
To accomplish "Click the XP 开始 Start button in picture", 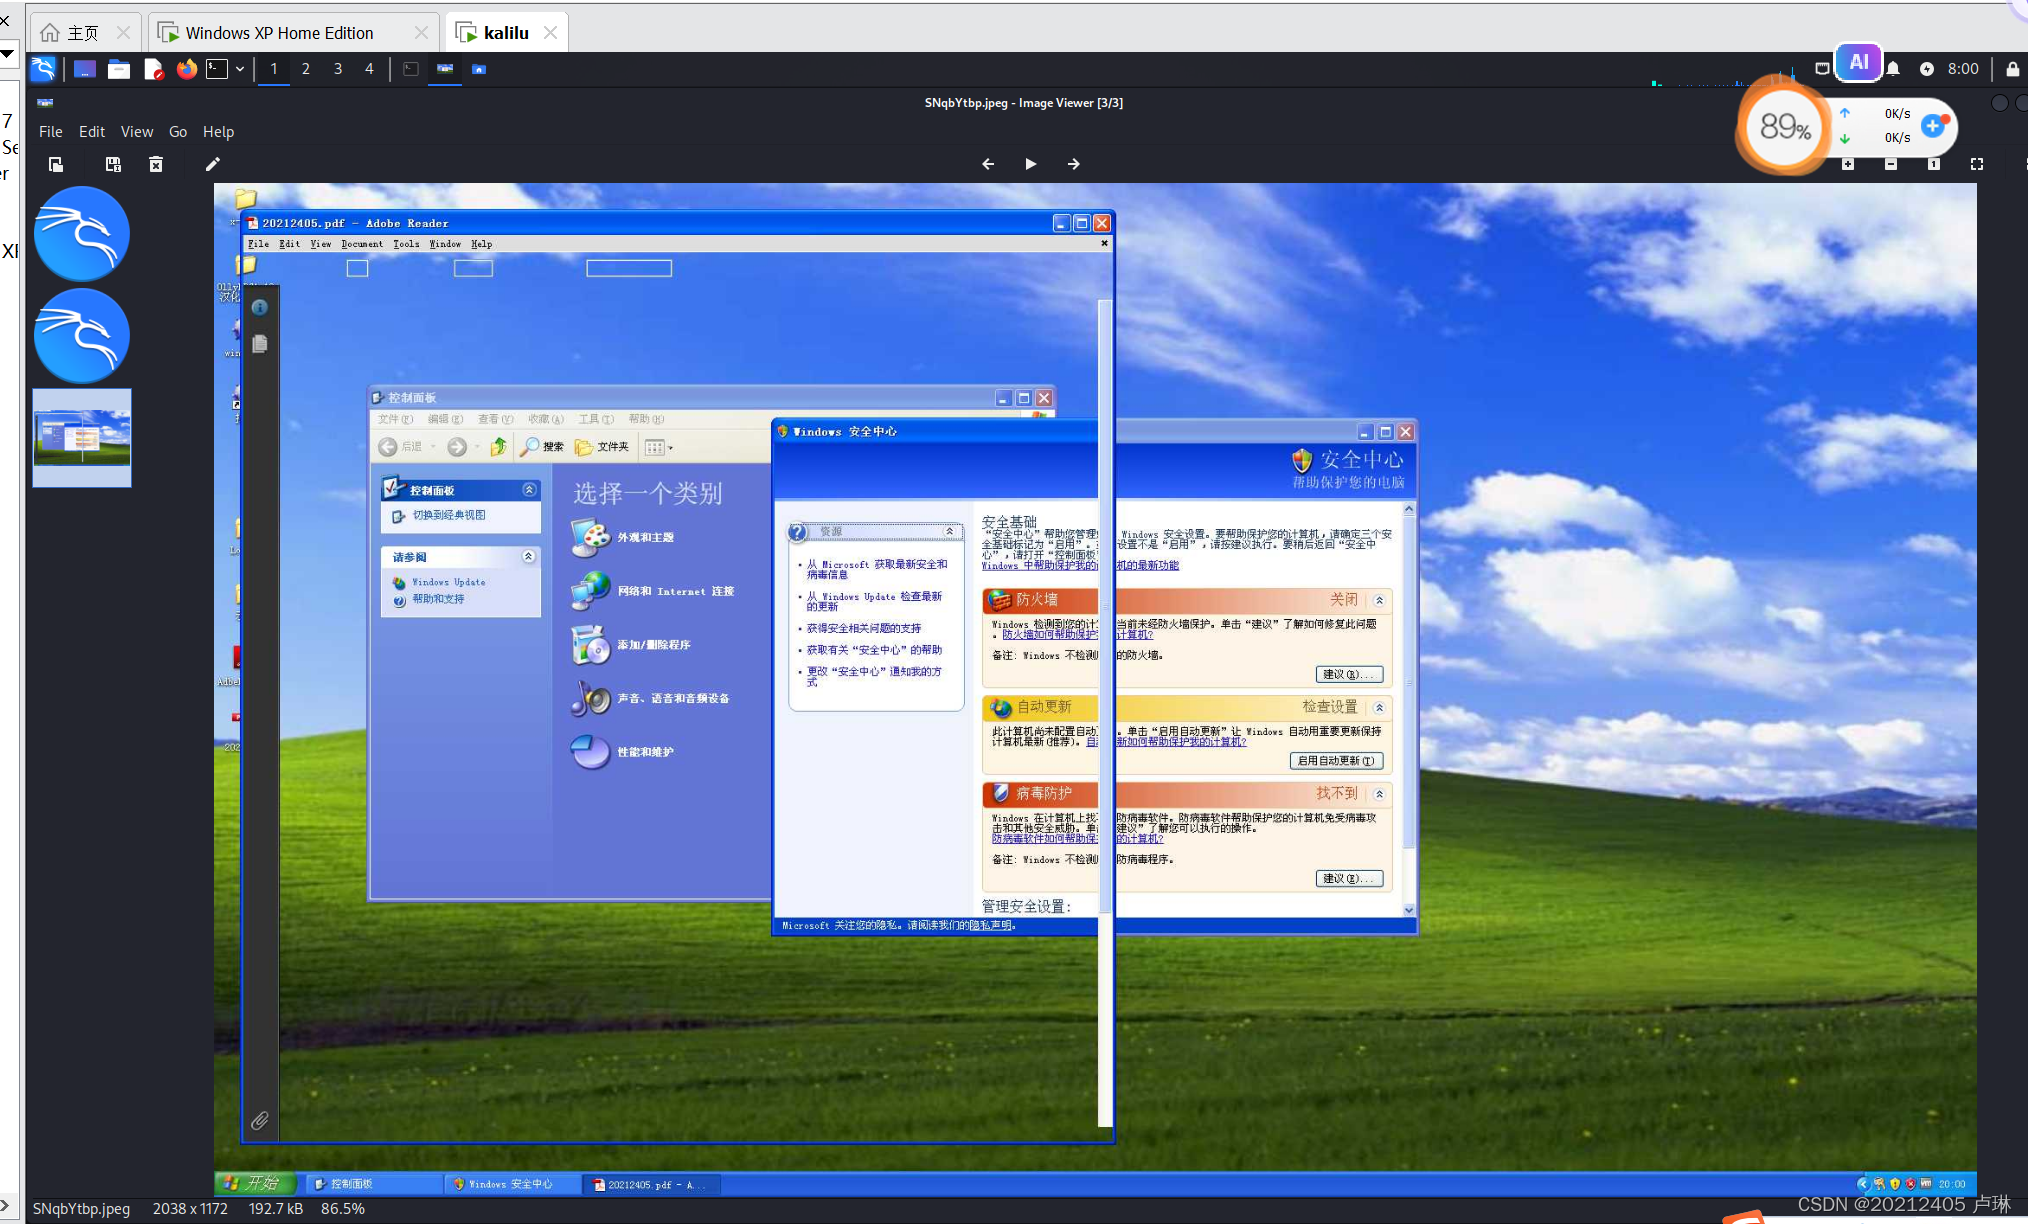I will click(x=256, y=1183).
